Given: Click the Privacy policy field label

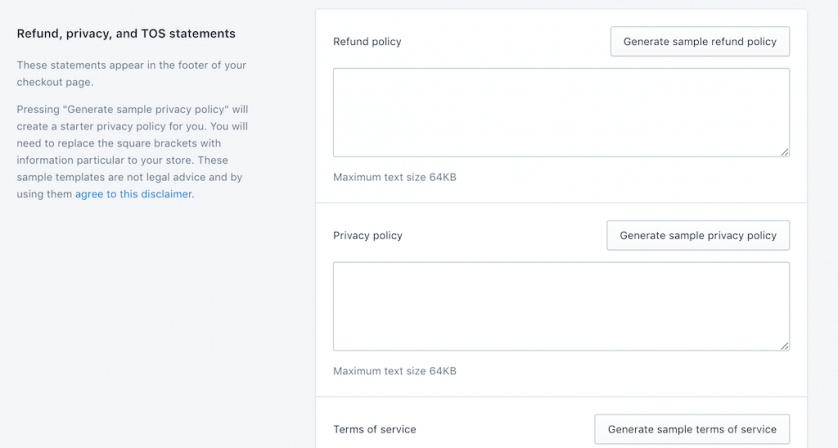Looking at the screenshot, I should 368,236.
